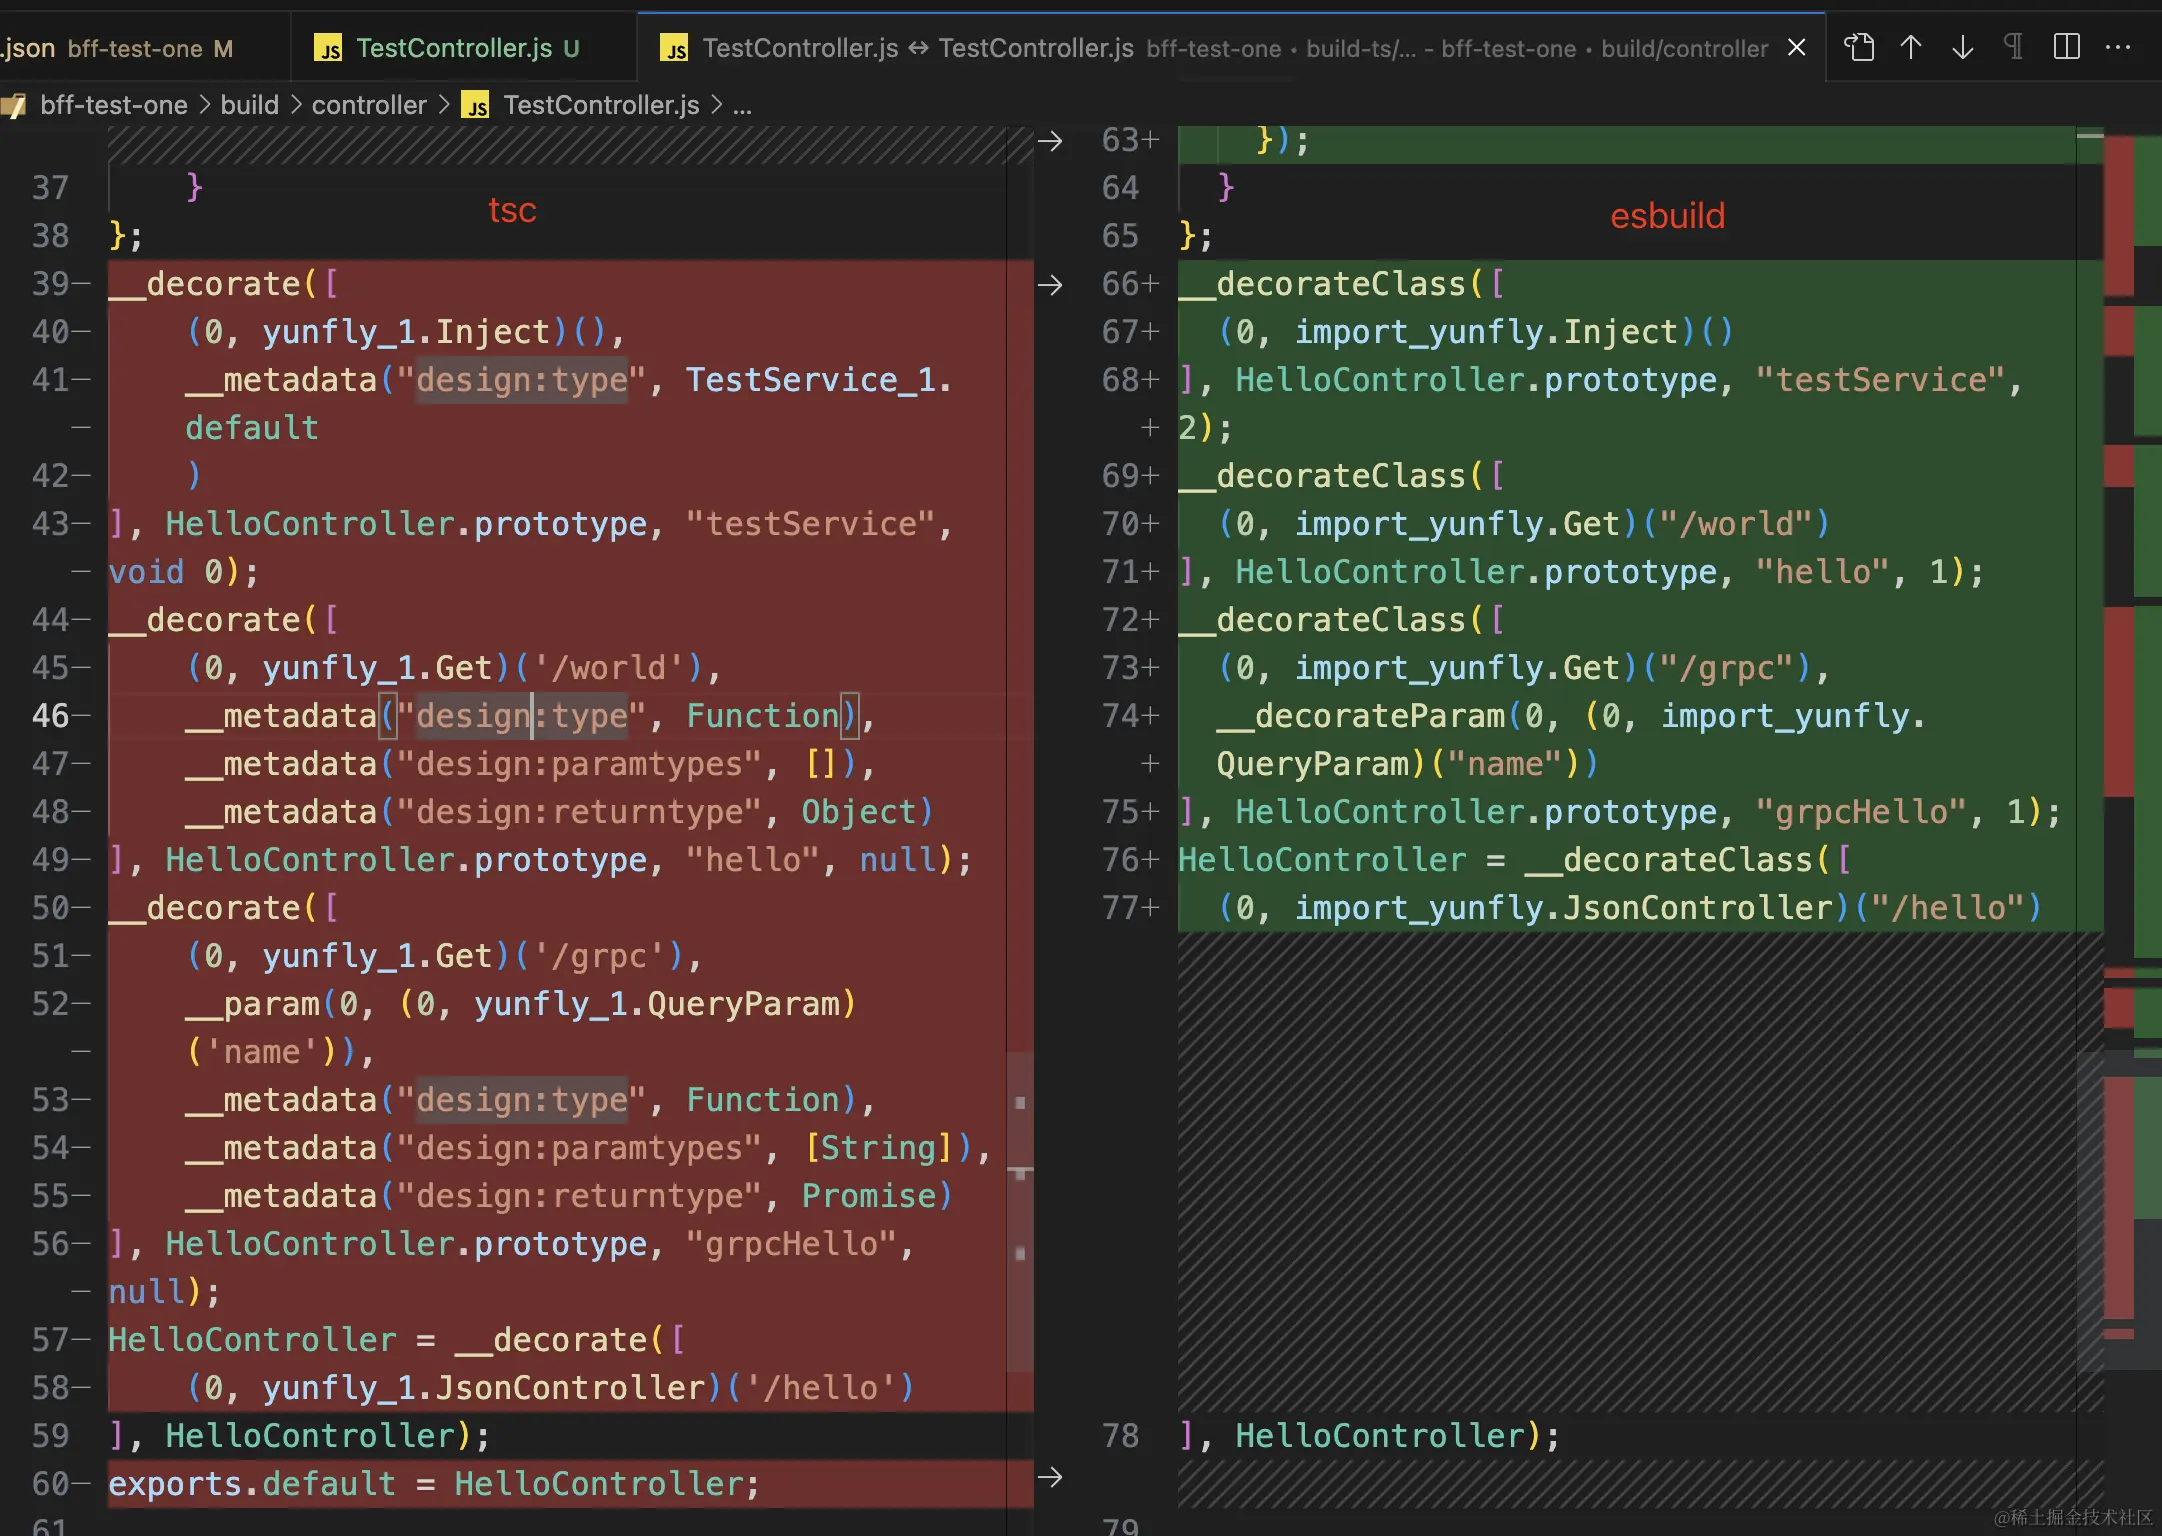Open build breadcrumb segment
This screenshot has height=1536, width=2162.
(249, 105)
